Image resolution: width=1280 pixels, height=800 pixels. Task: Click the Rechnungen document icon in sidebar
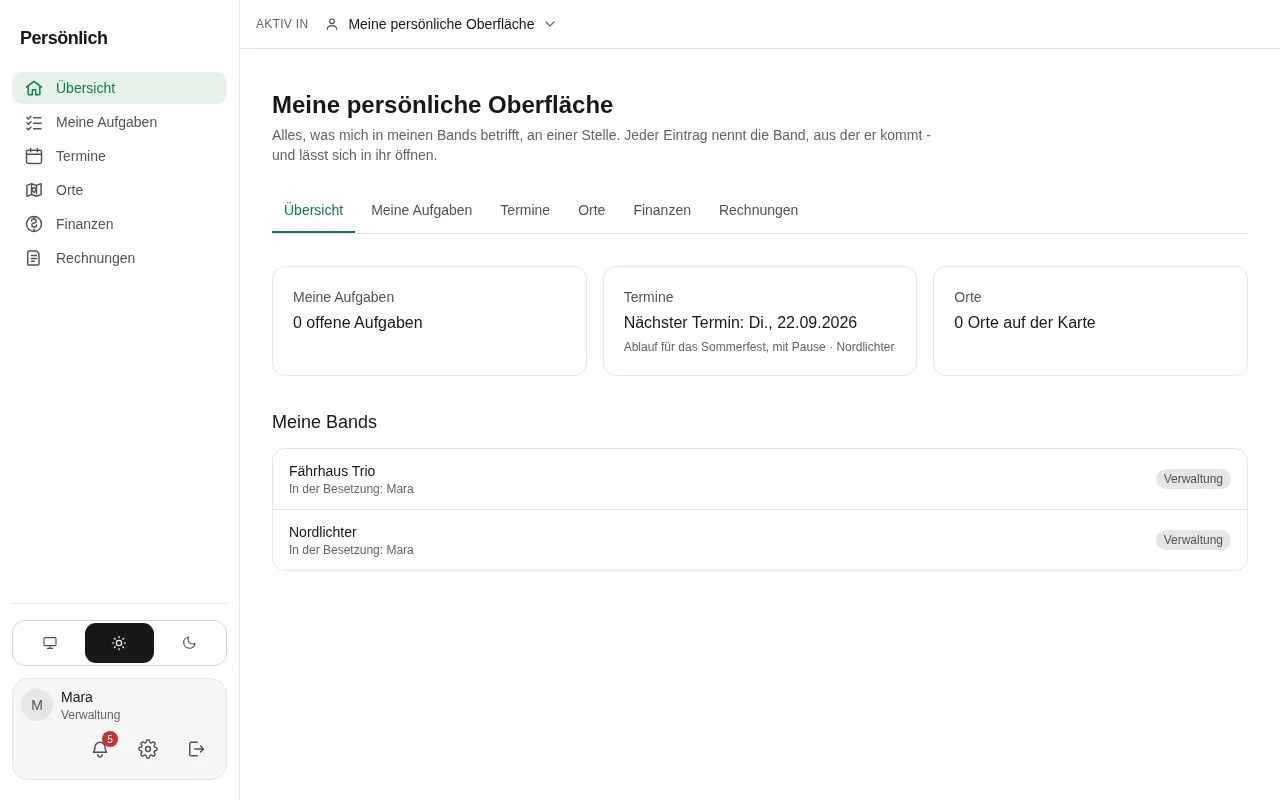click(x=34, y=258)
